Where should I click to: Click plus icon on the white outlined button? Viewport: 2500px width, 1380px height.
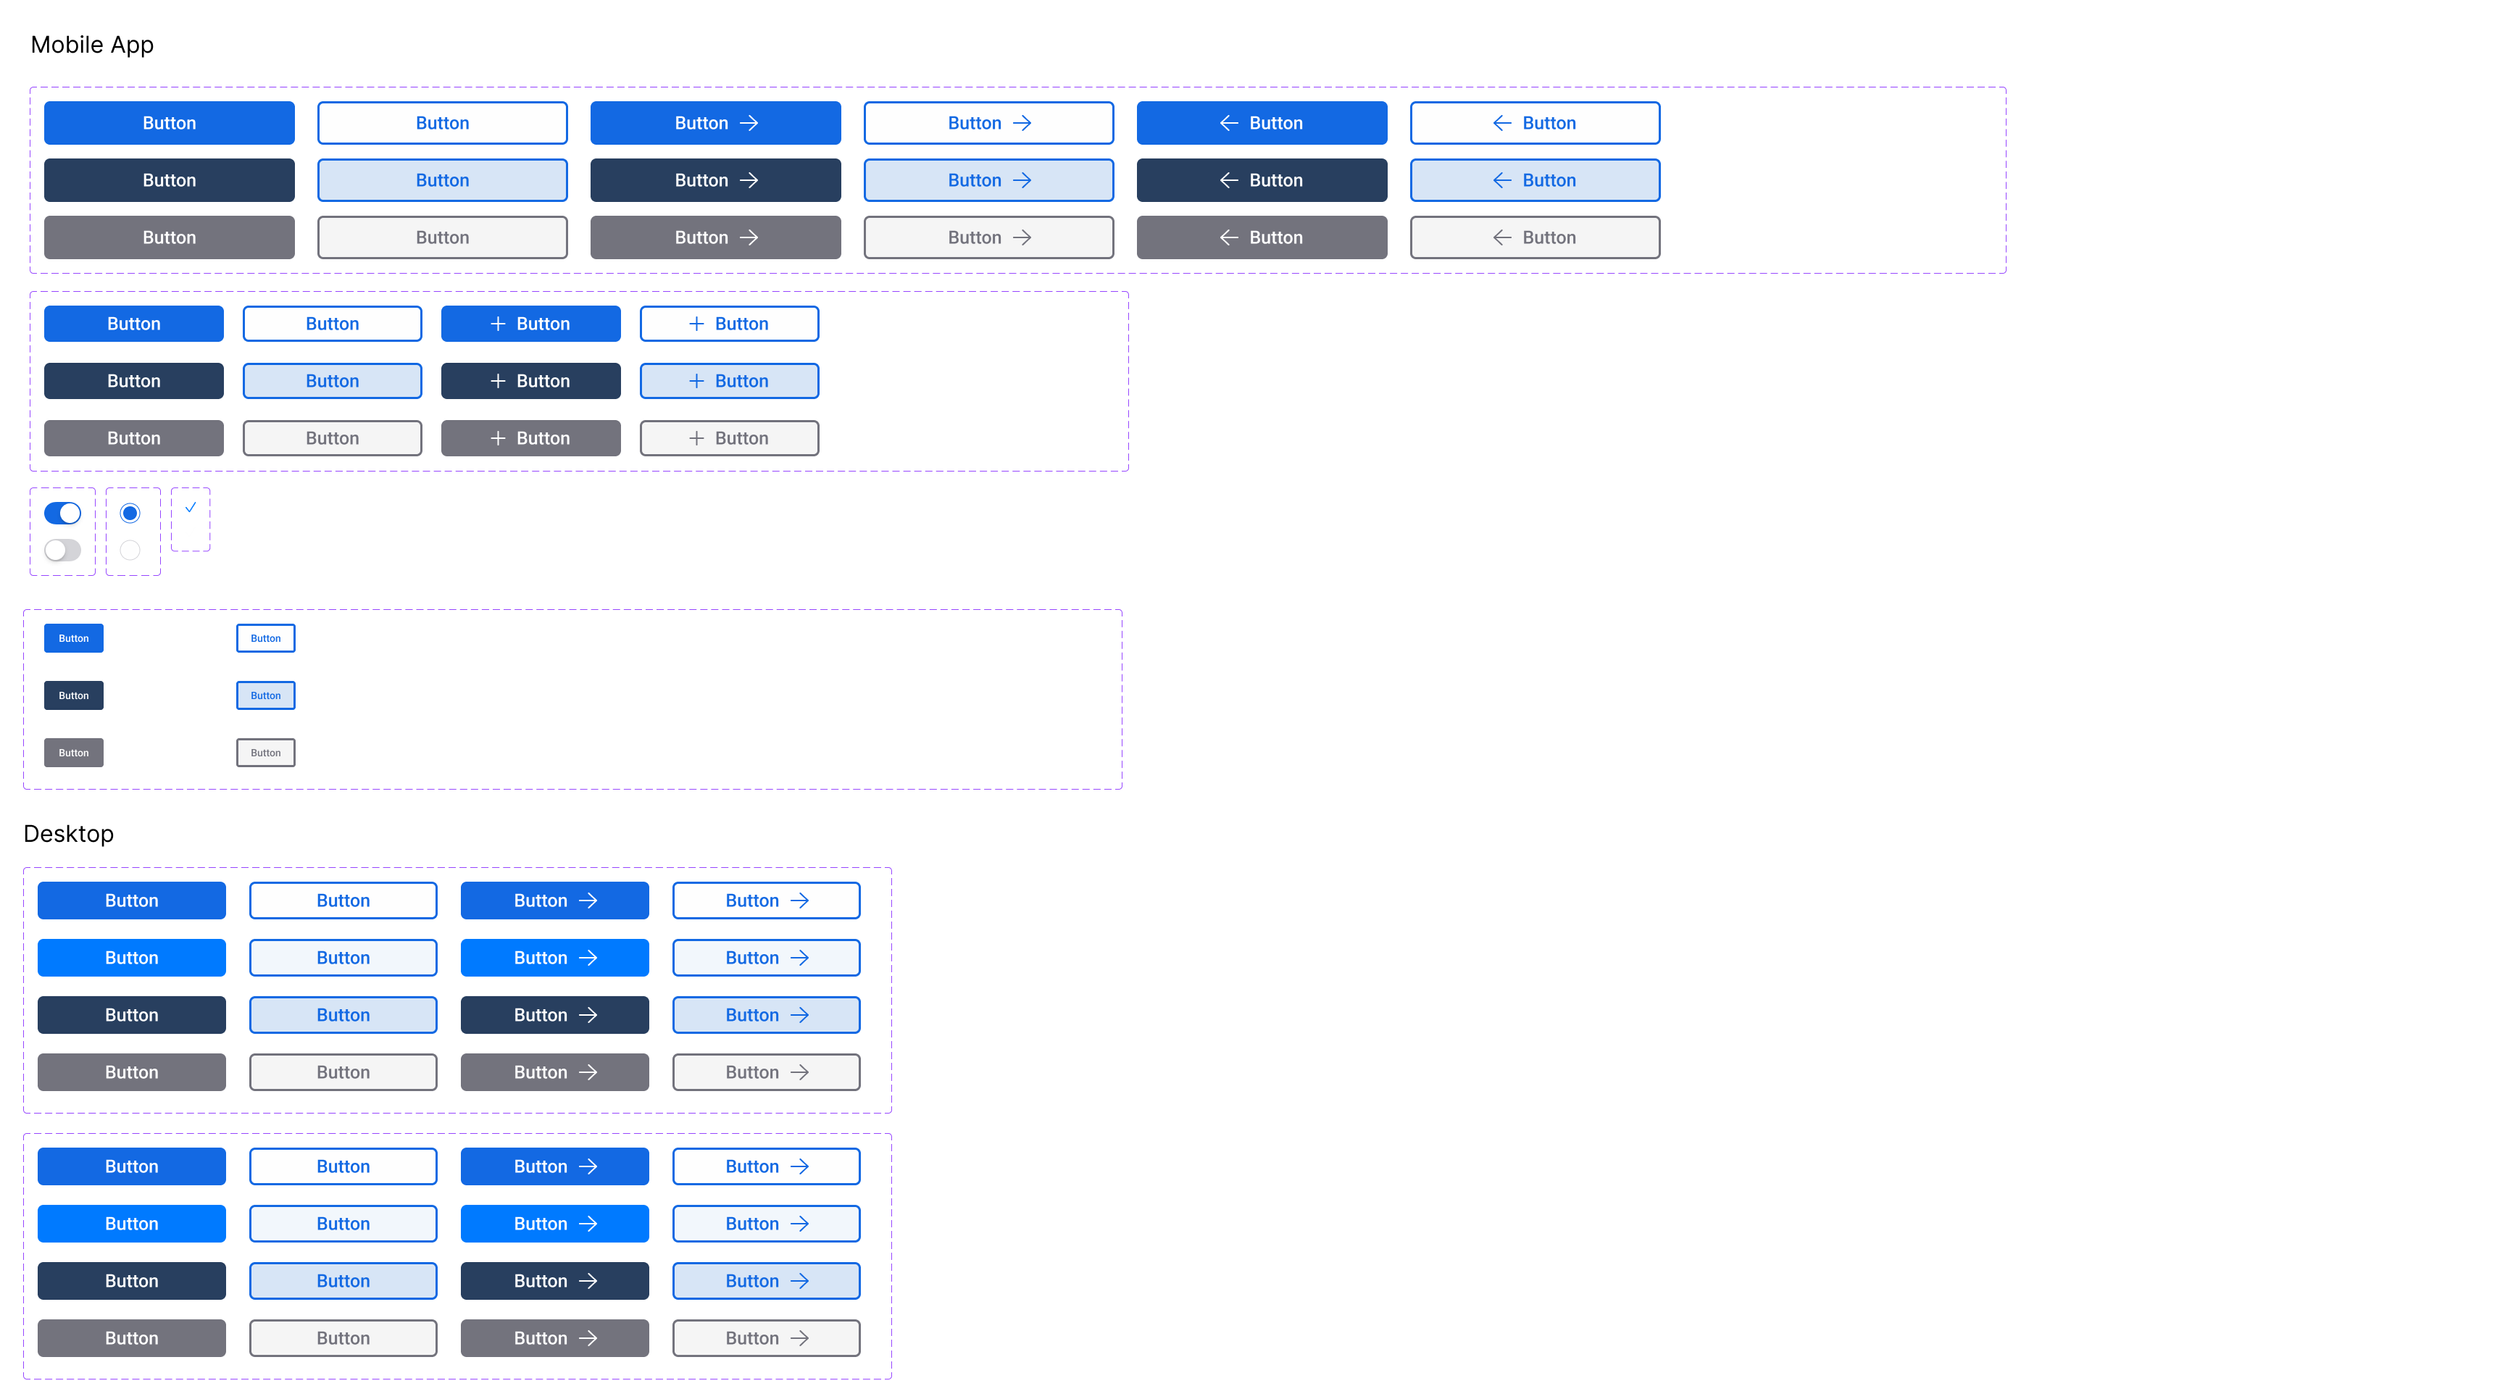tap(696, 324)
